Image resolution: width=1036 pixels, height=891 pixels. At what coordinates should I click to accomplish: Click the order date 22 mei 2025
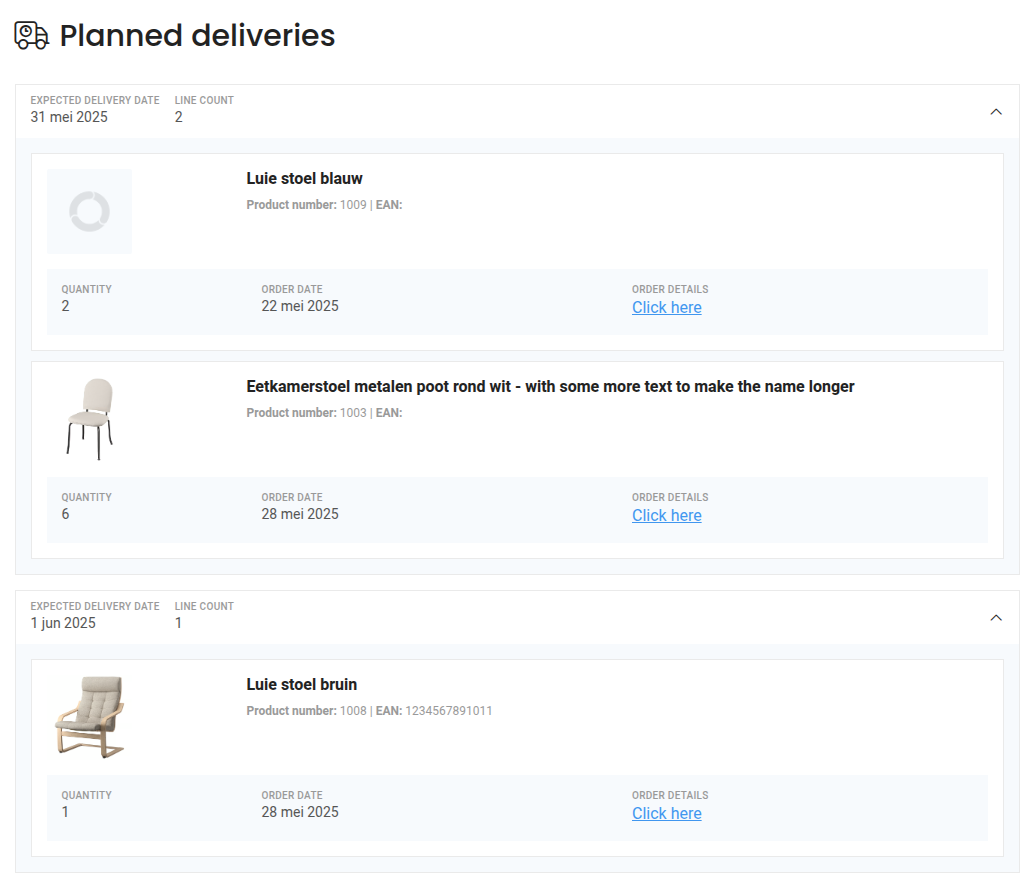pyautogui.click(x=300, y=306)
